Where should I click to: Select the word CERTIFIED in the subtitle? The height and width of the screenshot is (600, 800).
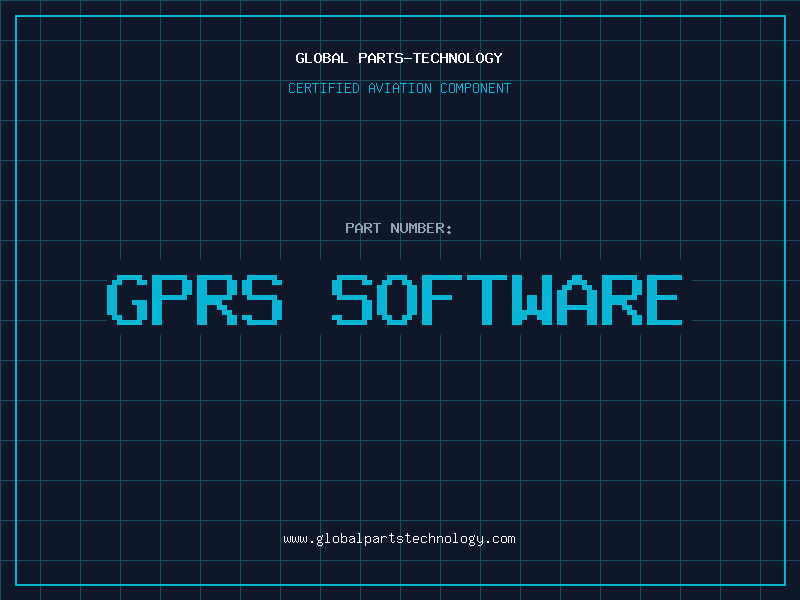pos(324,89)
